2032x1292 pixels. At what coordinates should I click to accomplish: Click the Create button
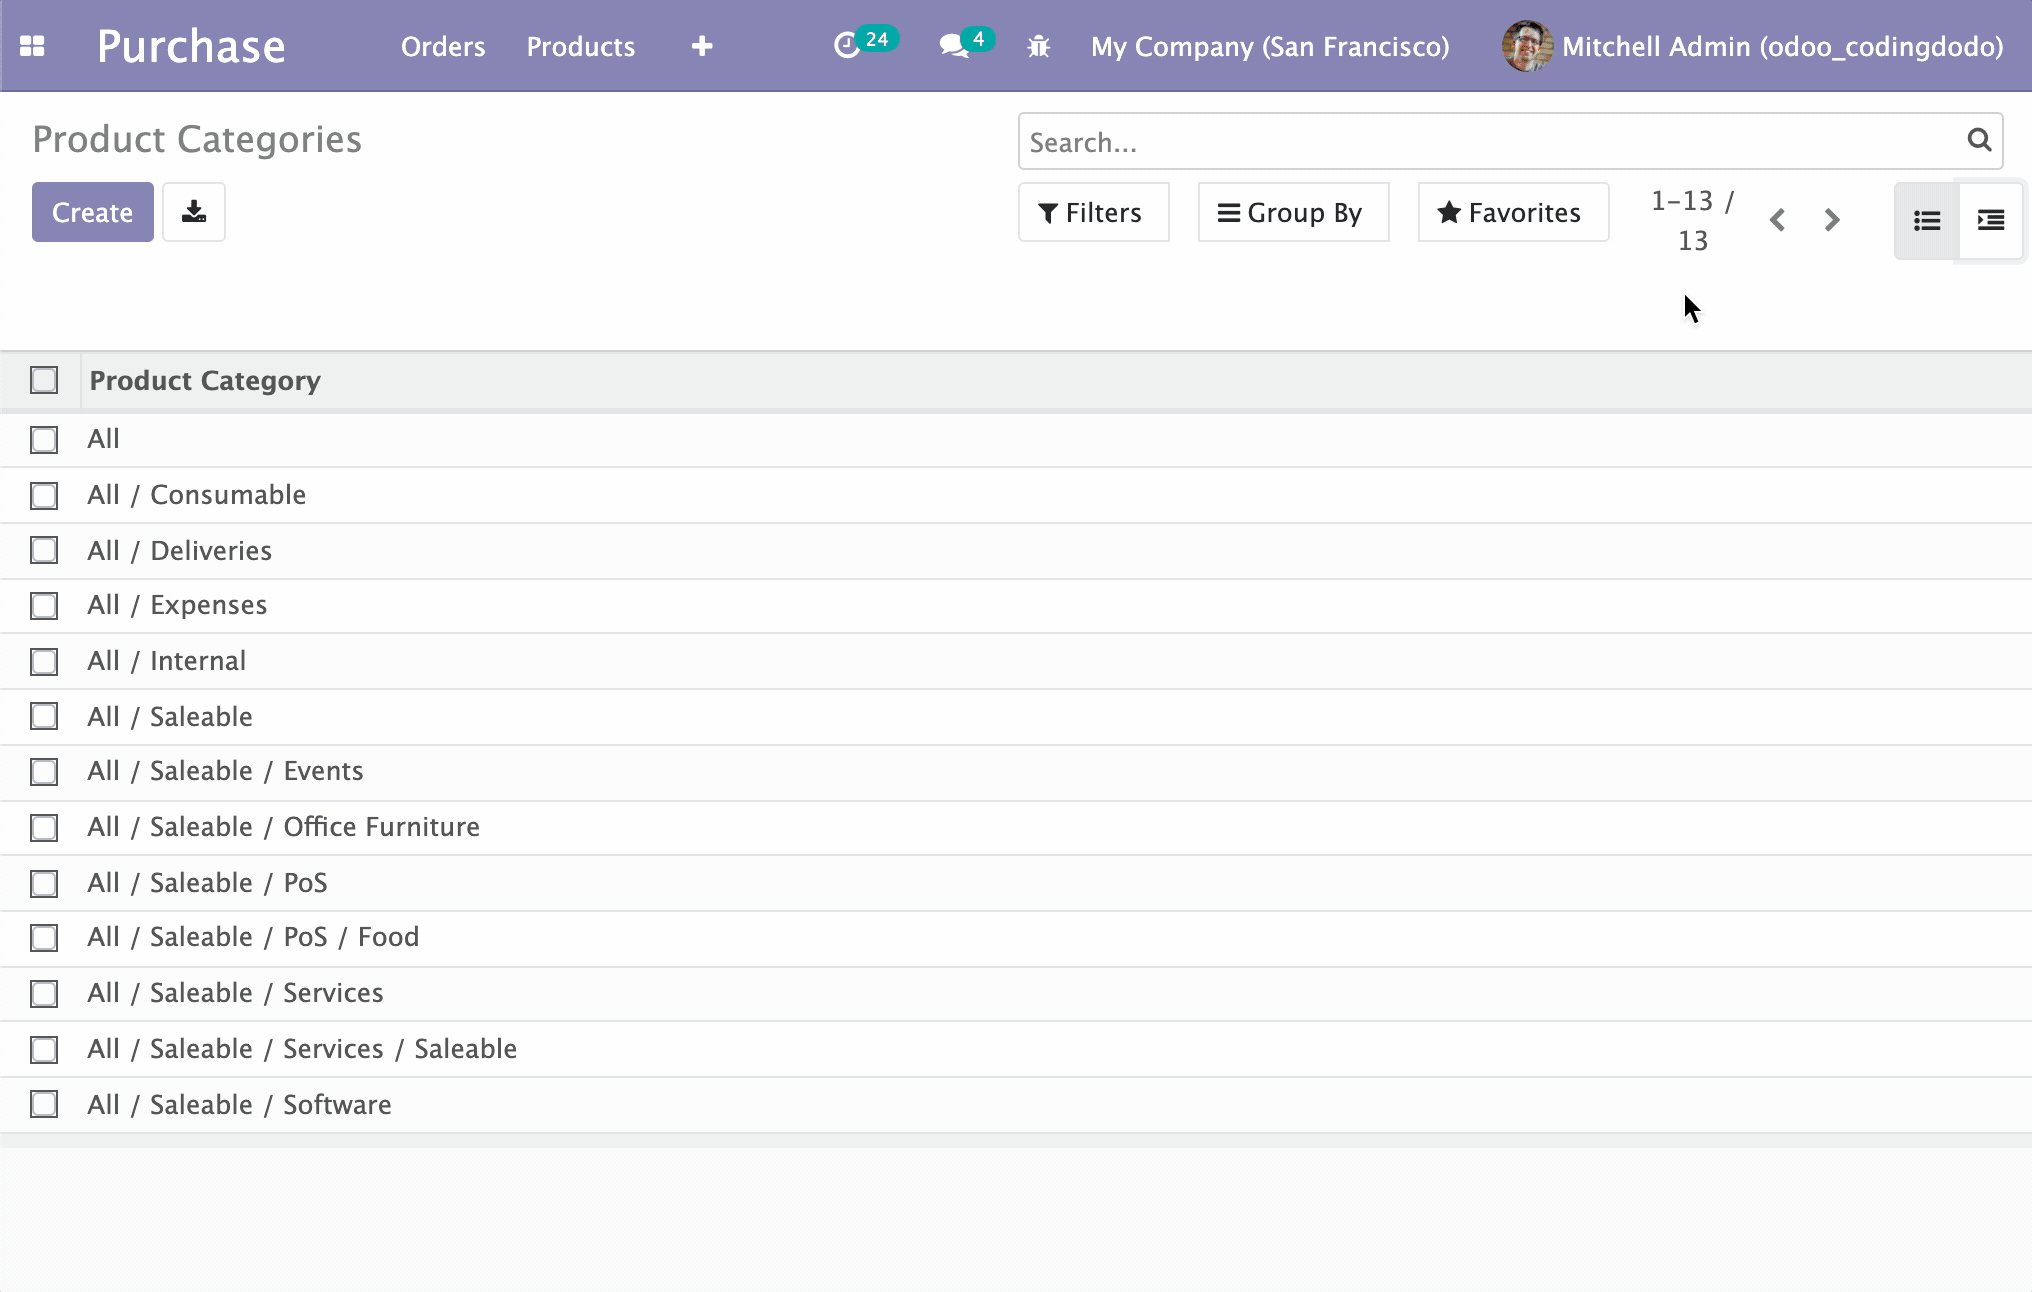click(x=92, y=212)
